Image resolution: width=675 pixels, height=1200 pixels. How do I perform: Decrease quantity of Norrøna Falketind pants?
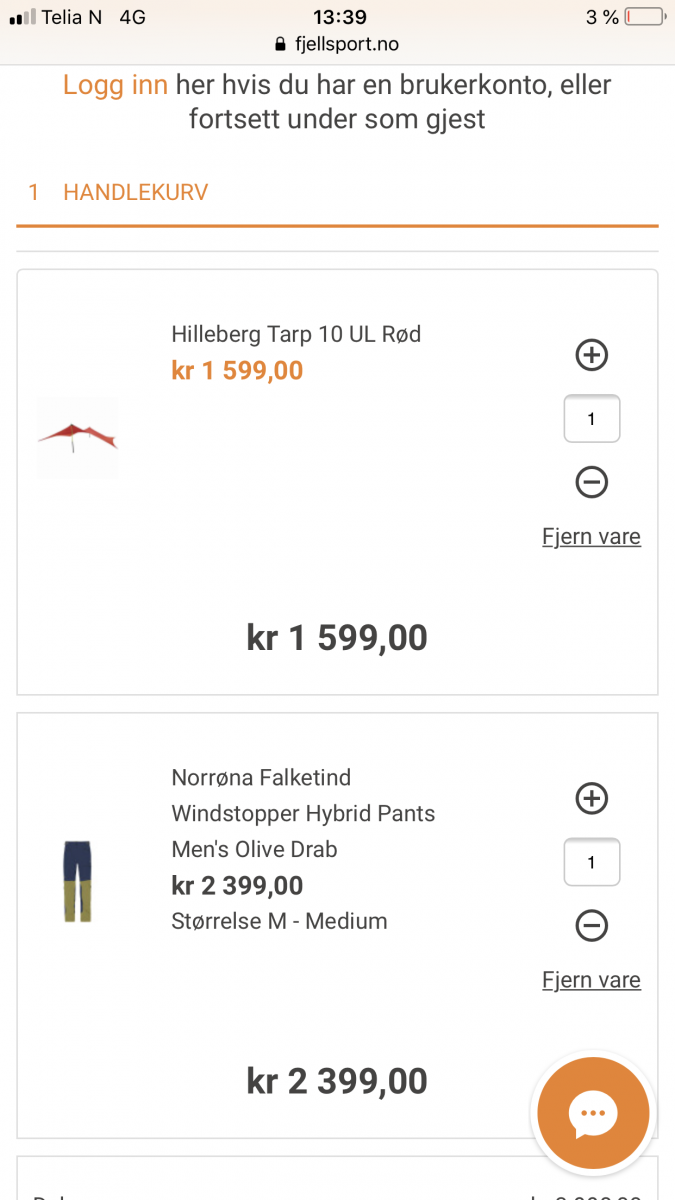(592, 926)
